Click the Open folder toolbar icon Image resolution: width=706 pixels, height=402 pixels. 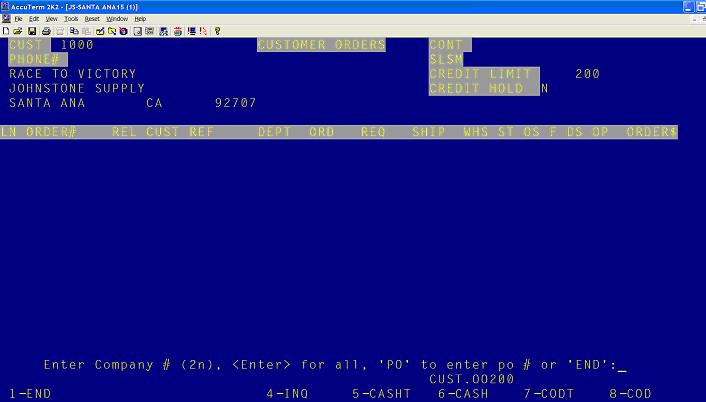tap(18, 31)
